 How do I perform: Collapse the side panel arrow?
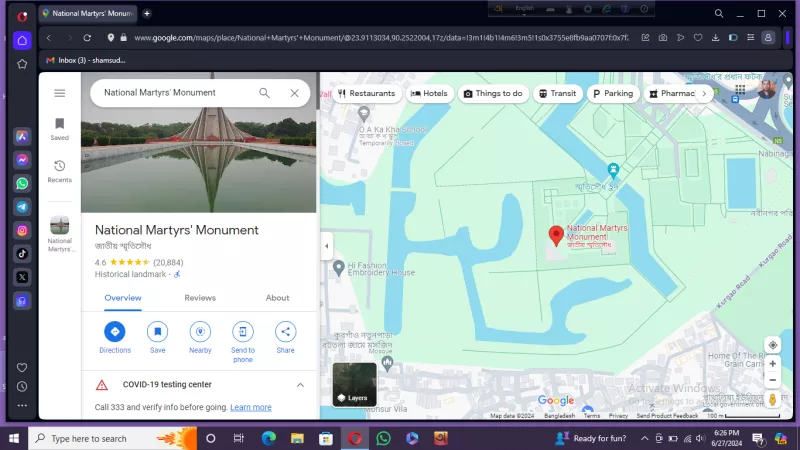(x=327, y=246)
